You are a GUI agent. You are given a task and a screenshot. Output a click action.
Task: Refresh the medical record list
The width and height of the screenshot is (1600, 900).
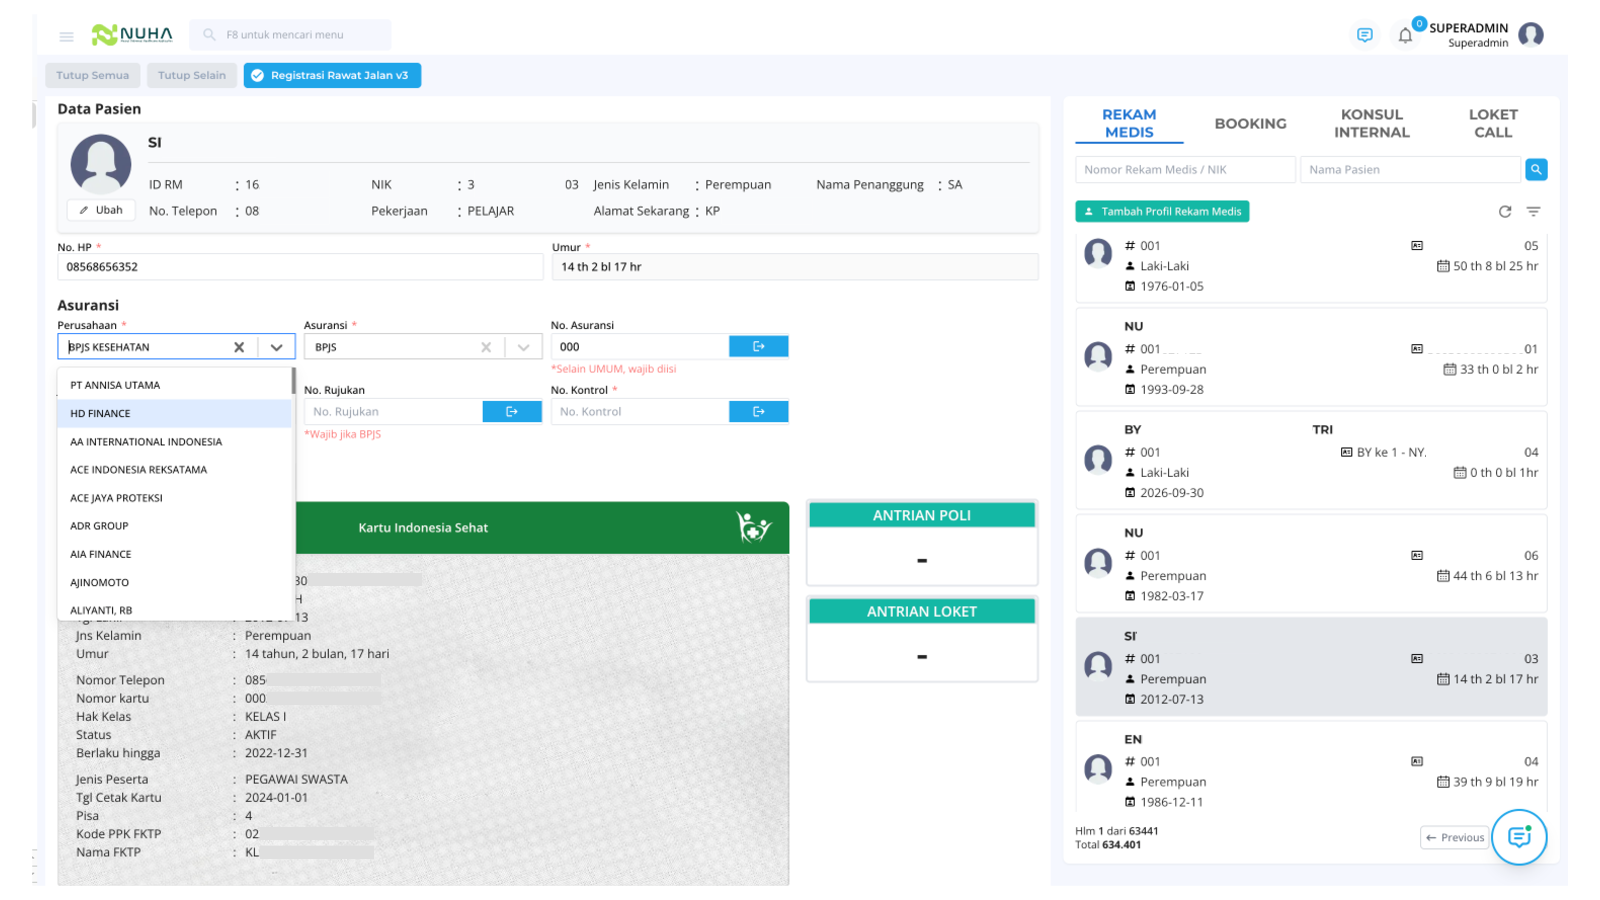click(x=1504, y=212)
